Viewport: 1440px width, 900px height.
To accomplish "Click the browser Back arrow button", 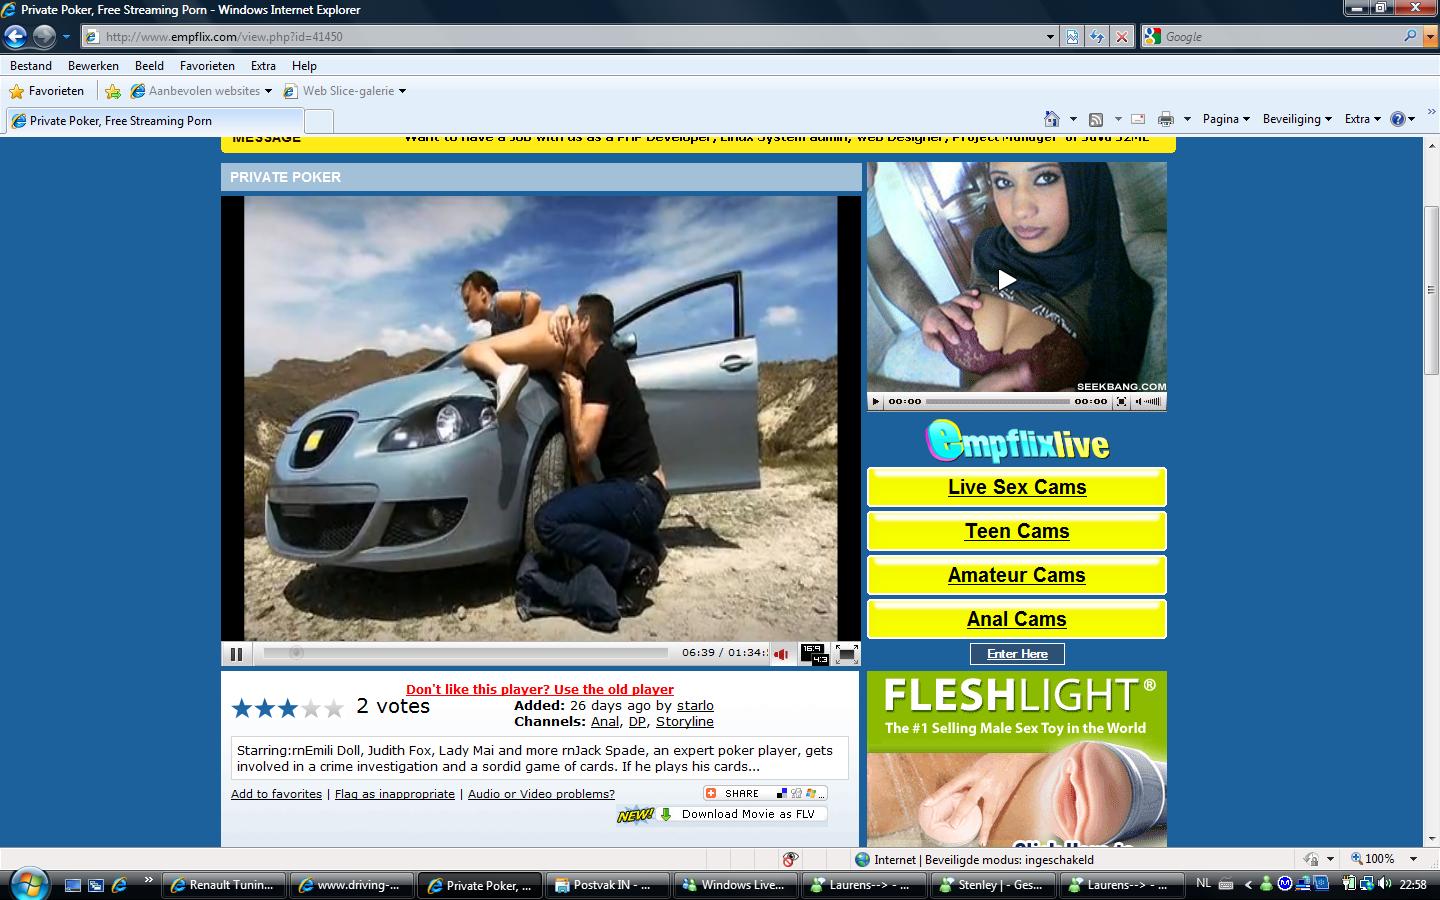I will [15, 37].
